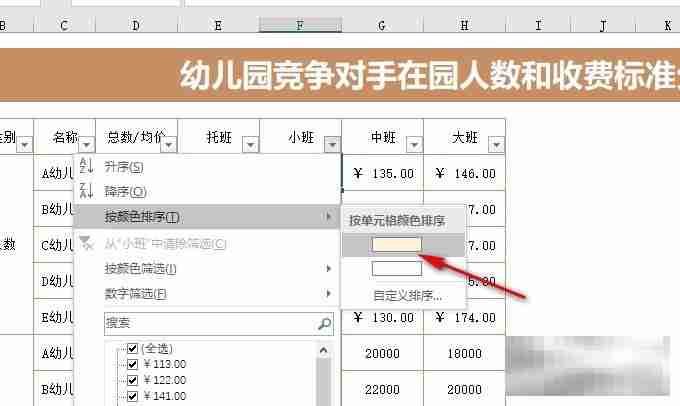Click cell ¥ 135.00 in 中班 column

(x=382, y=174)
